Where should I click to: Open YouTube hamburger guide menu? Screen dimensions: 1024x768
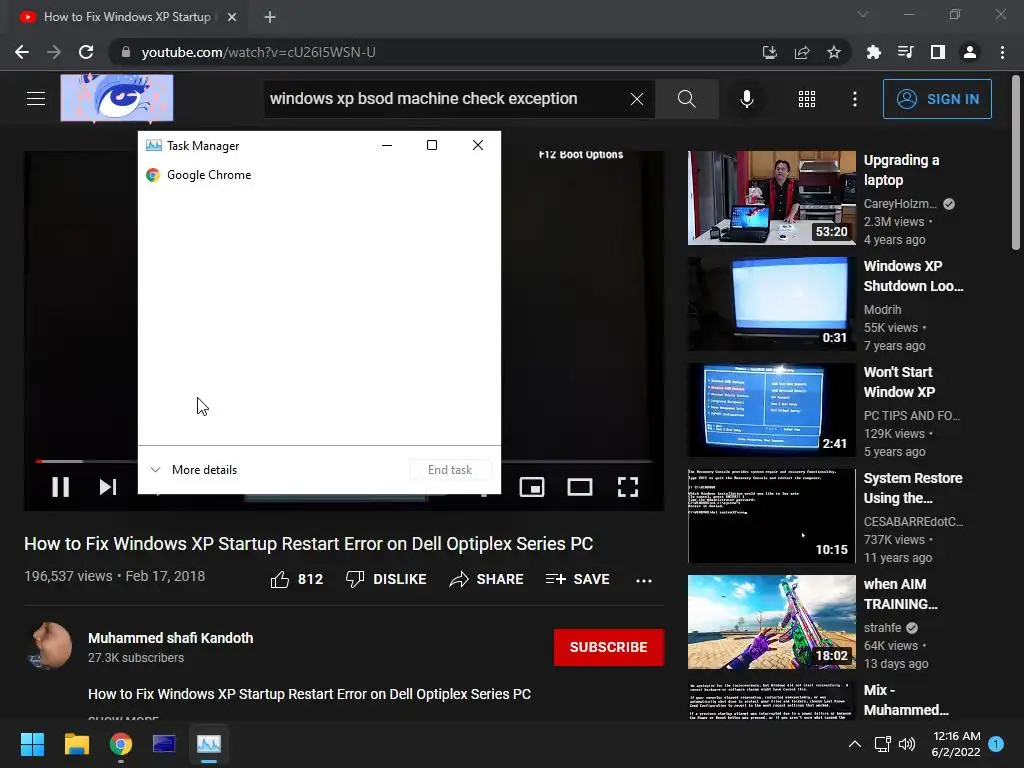pyautogui.click(x=36, y=99)
